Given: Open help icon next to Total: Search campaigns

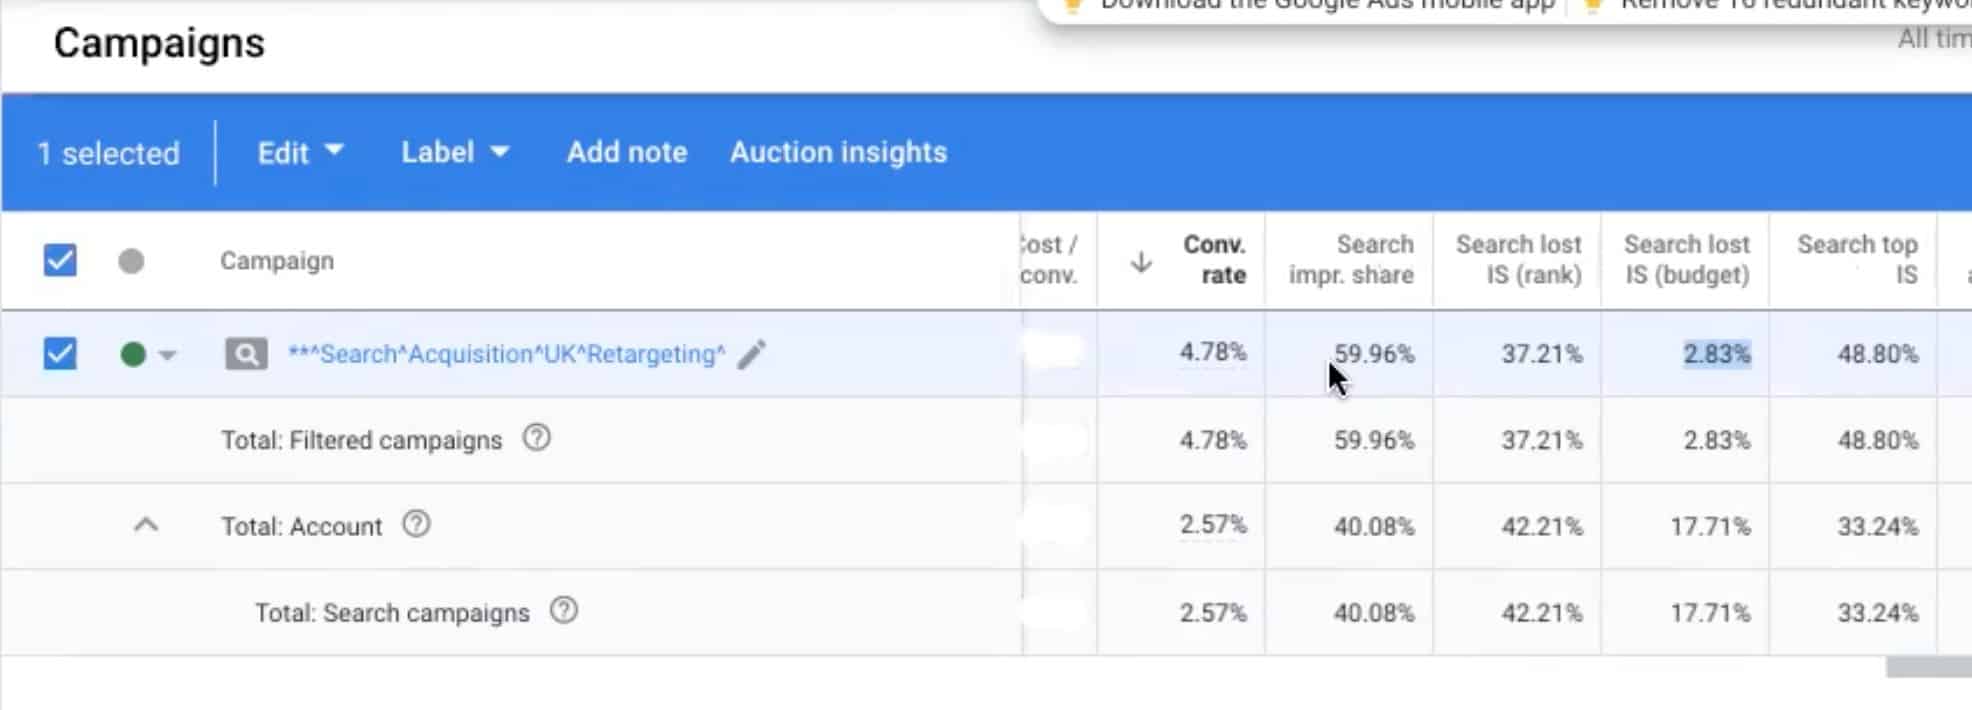Looking at the screenshot, I should [564, 610].
